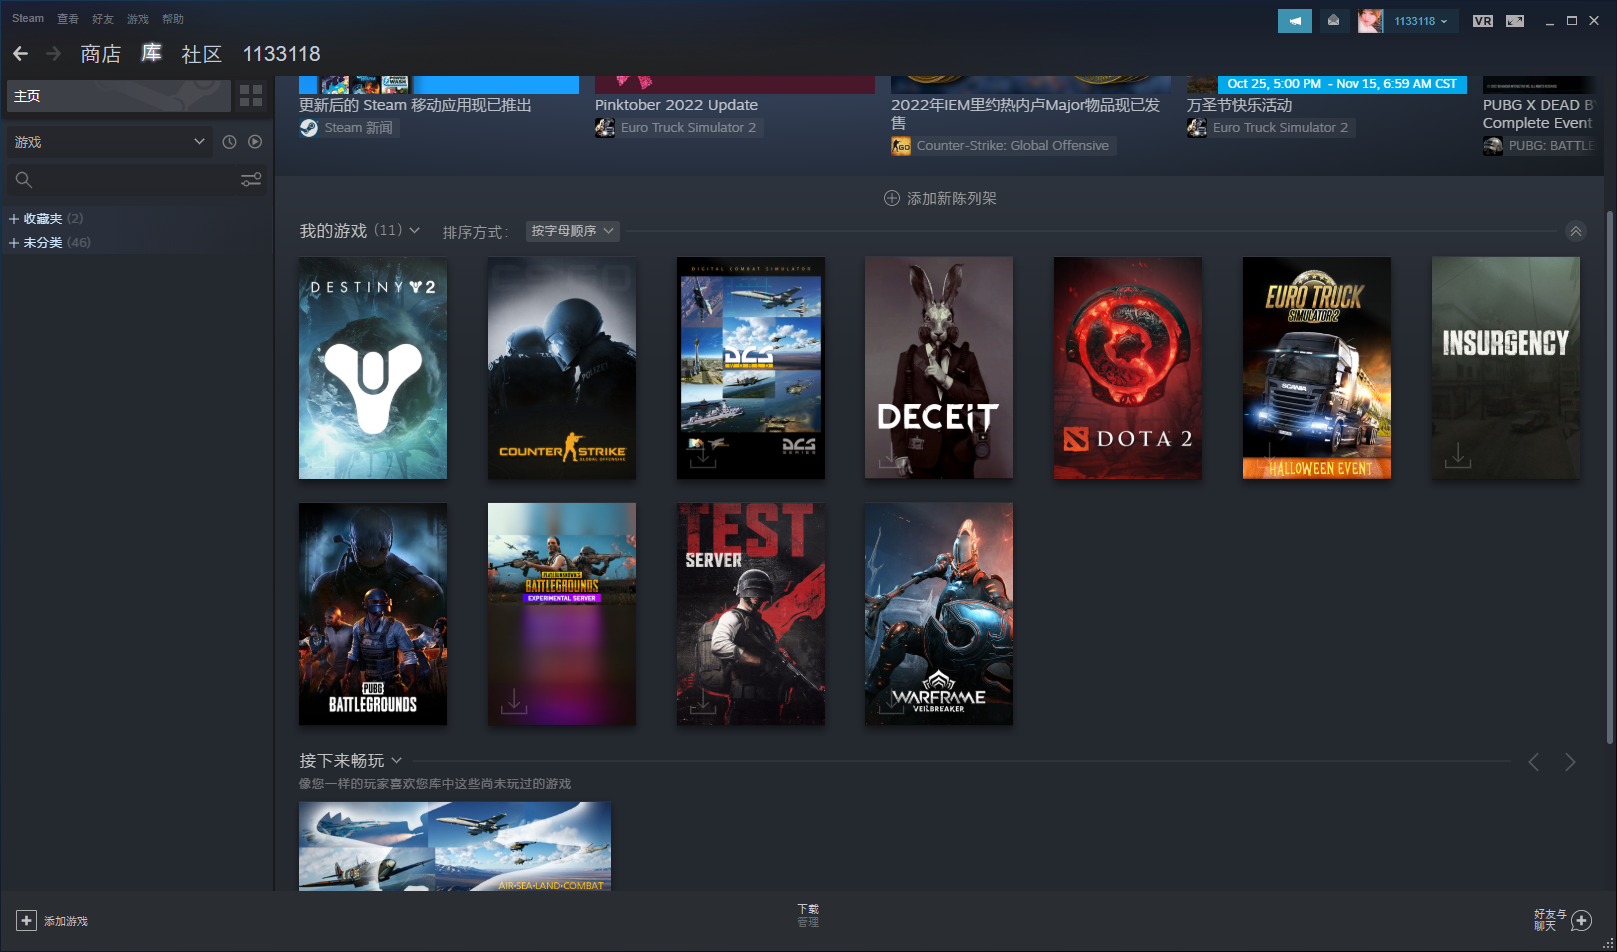1617x952 pixels.
Task: Collapse the My Games shelf
Action: coord(1575,231)
